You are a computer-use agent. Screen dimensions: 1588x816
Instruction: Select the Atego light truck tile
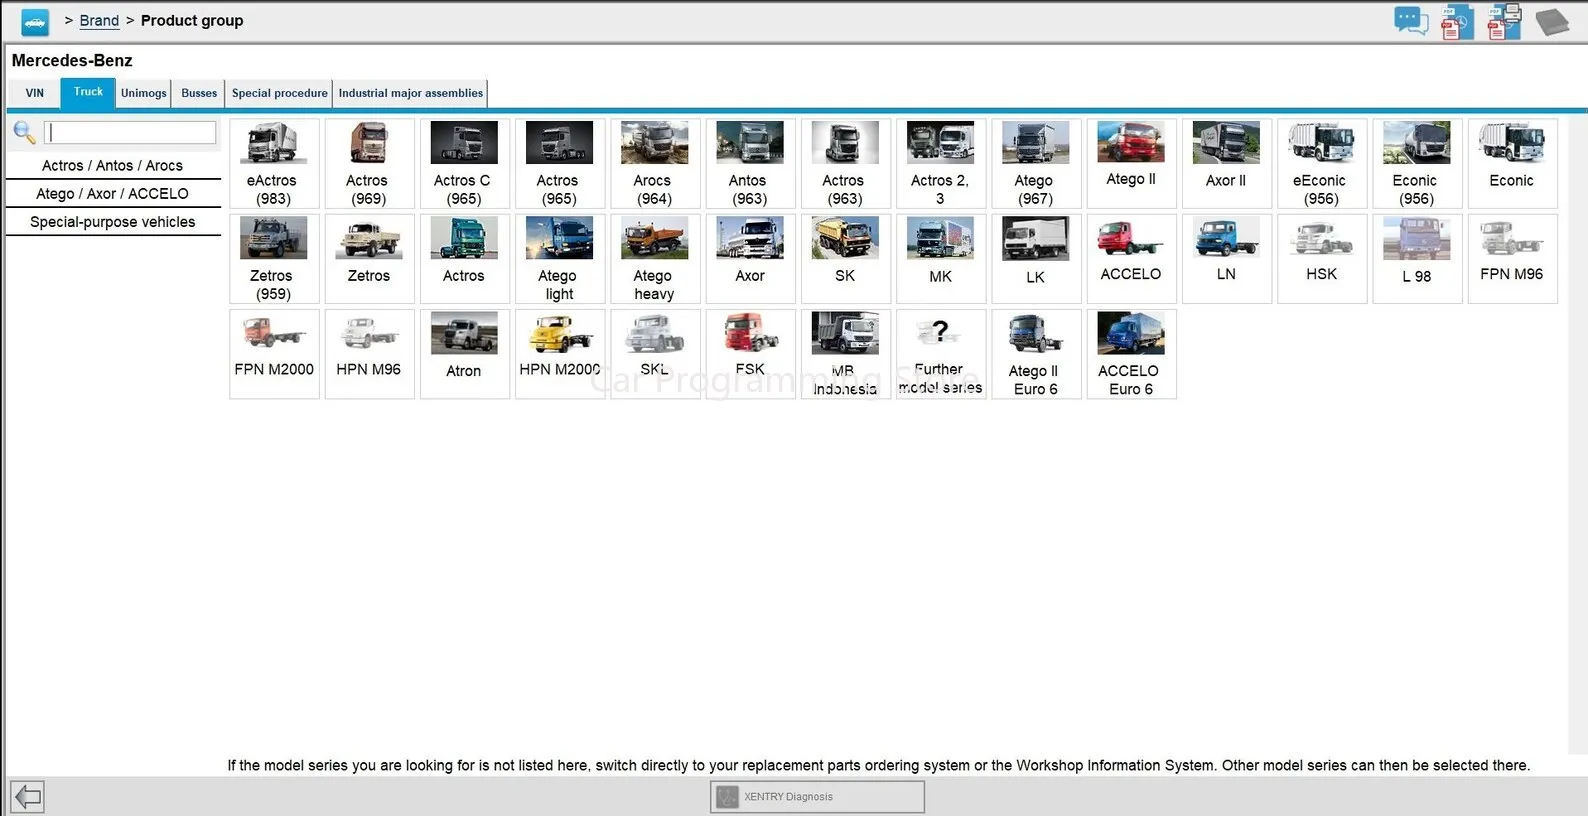point(559,258)
